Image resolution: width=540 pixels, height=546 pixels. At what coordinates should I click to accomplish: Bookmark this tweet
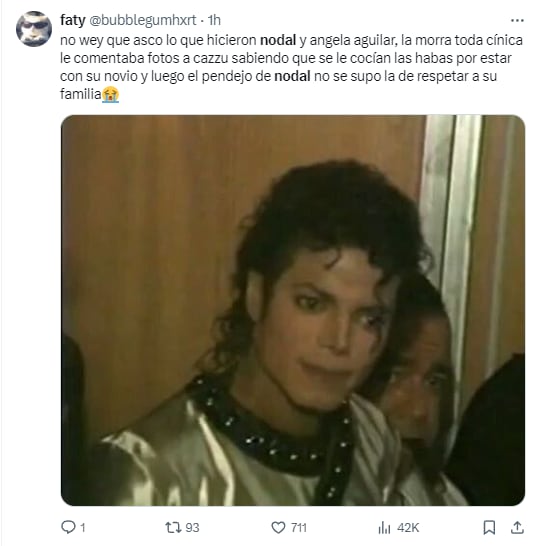pyautogui.click(x=489, y=527)
